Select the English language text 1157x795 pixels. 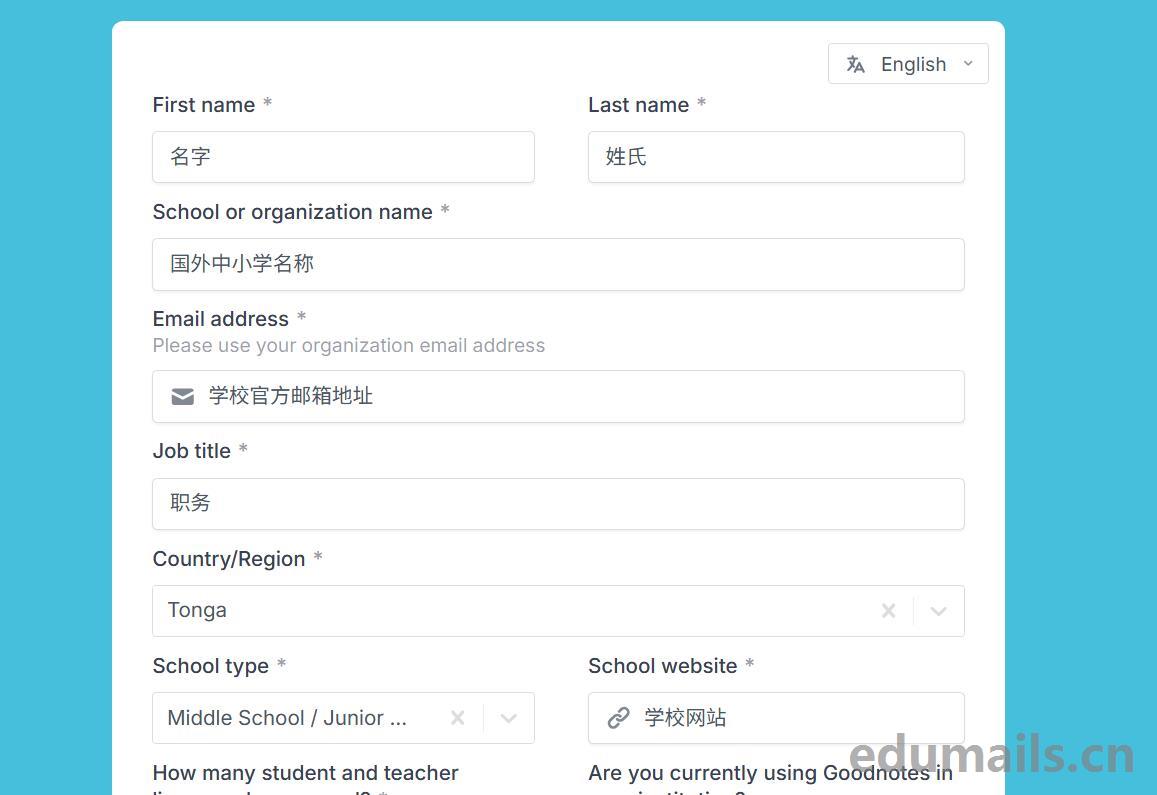(x=913, y=64)
